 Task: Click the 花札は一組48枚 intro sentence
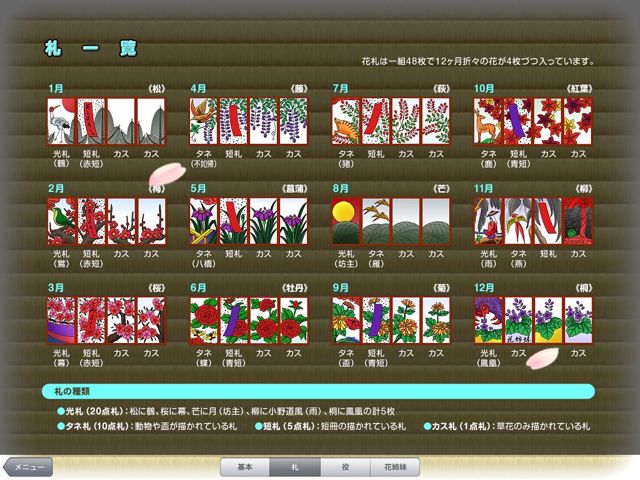[x=478, y=62]
